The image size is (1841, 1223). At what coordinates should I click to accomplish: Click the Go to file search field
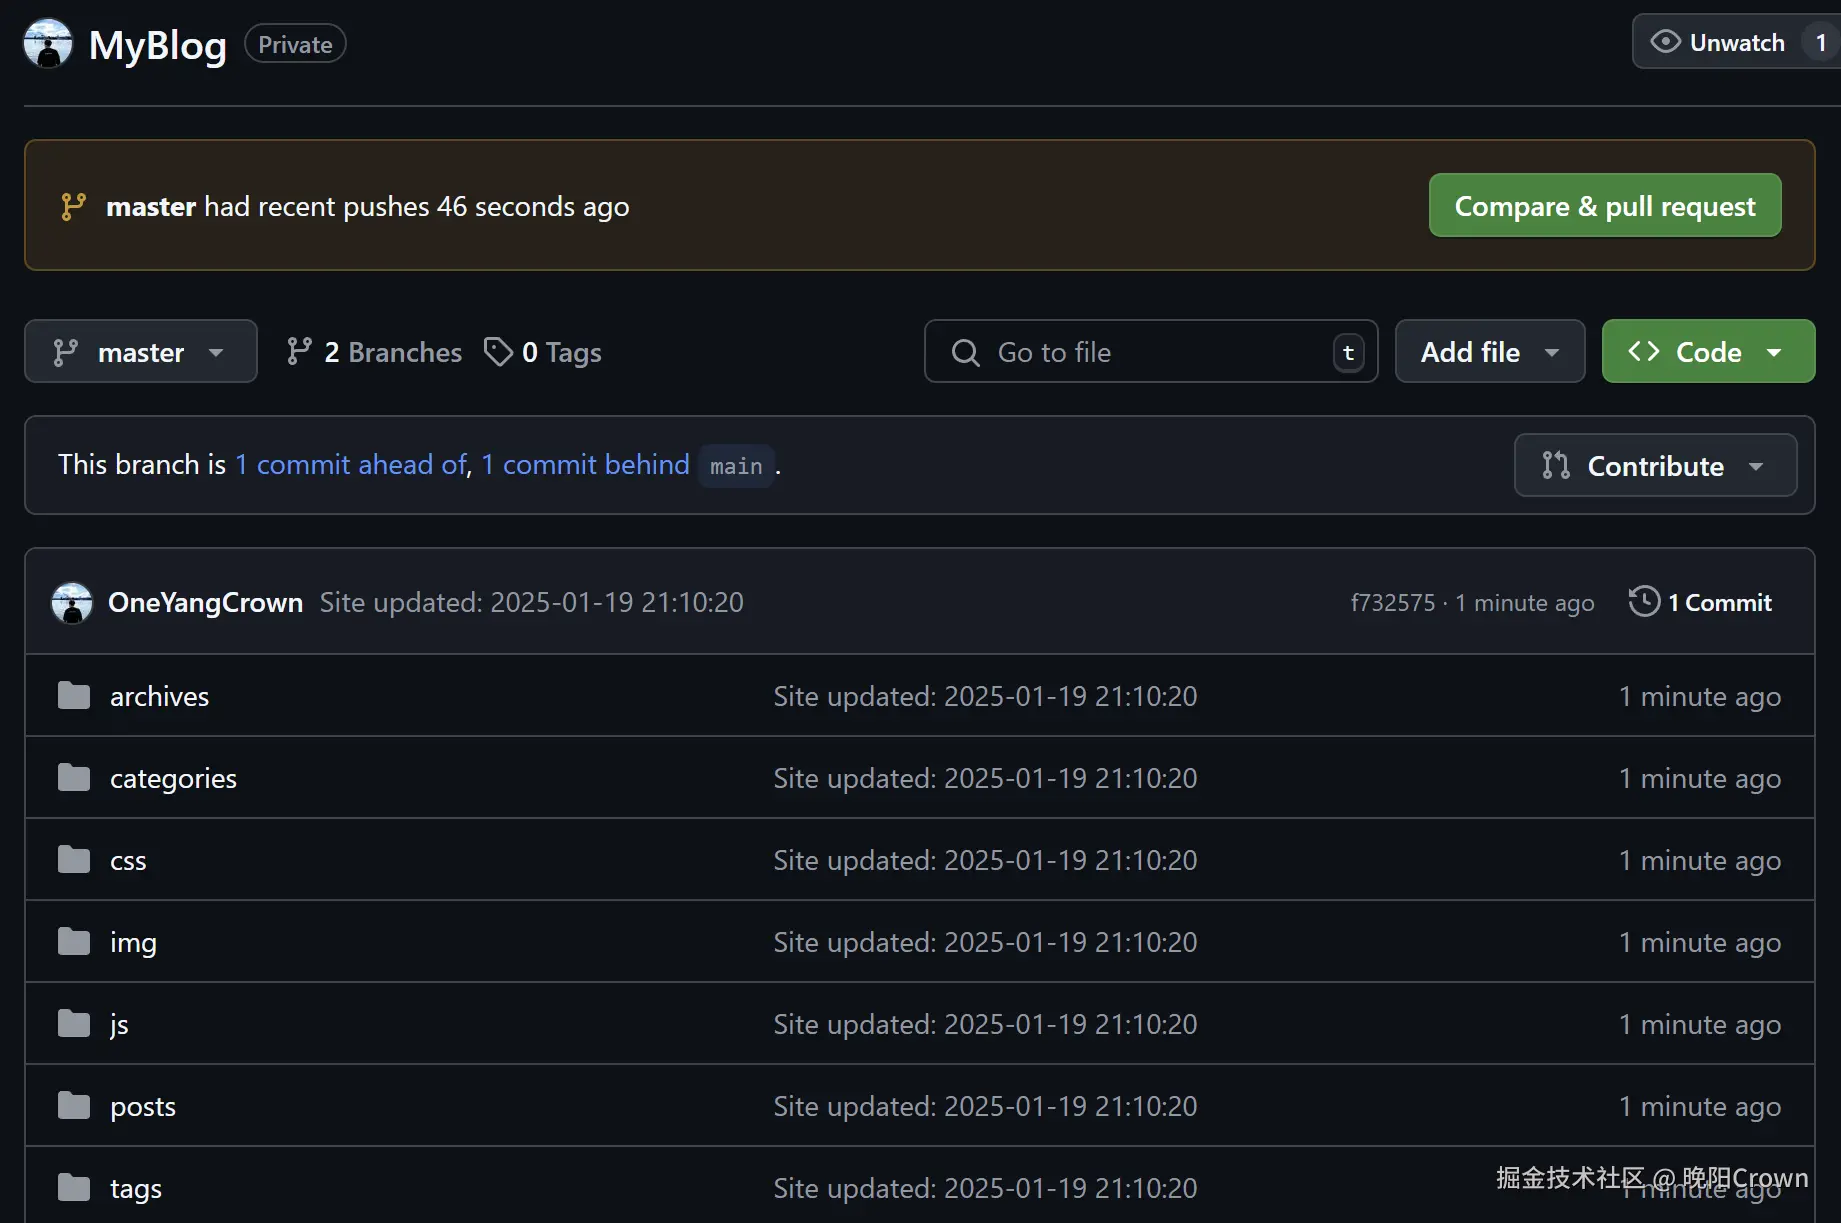point(1150,352)
